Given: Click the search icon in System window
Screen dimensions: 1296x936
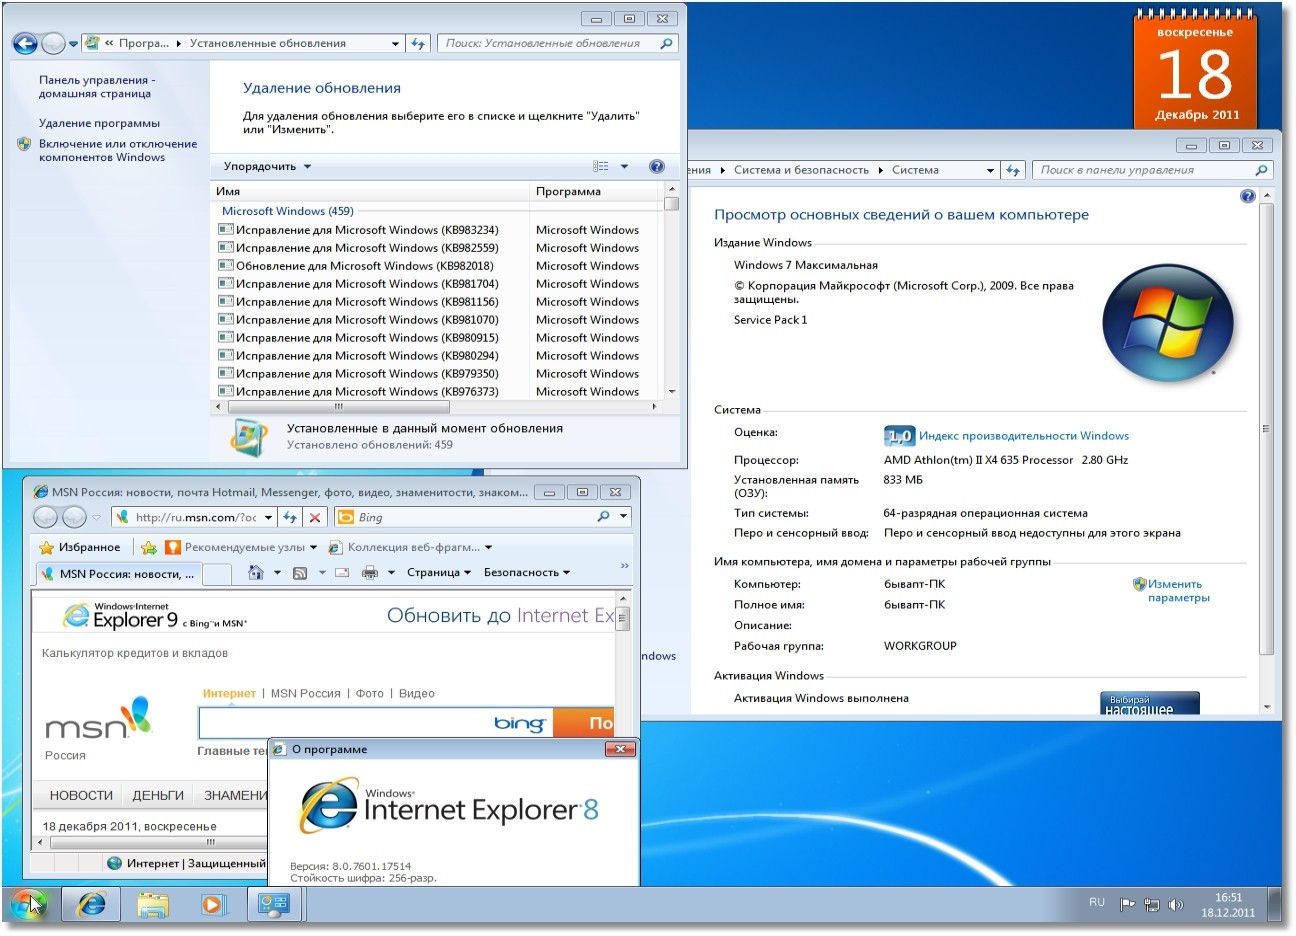Looking at the screenshot, I should tap(1261, 170).
